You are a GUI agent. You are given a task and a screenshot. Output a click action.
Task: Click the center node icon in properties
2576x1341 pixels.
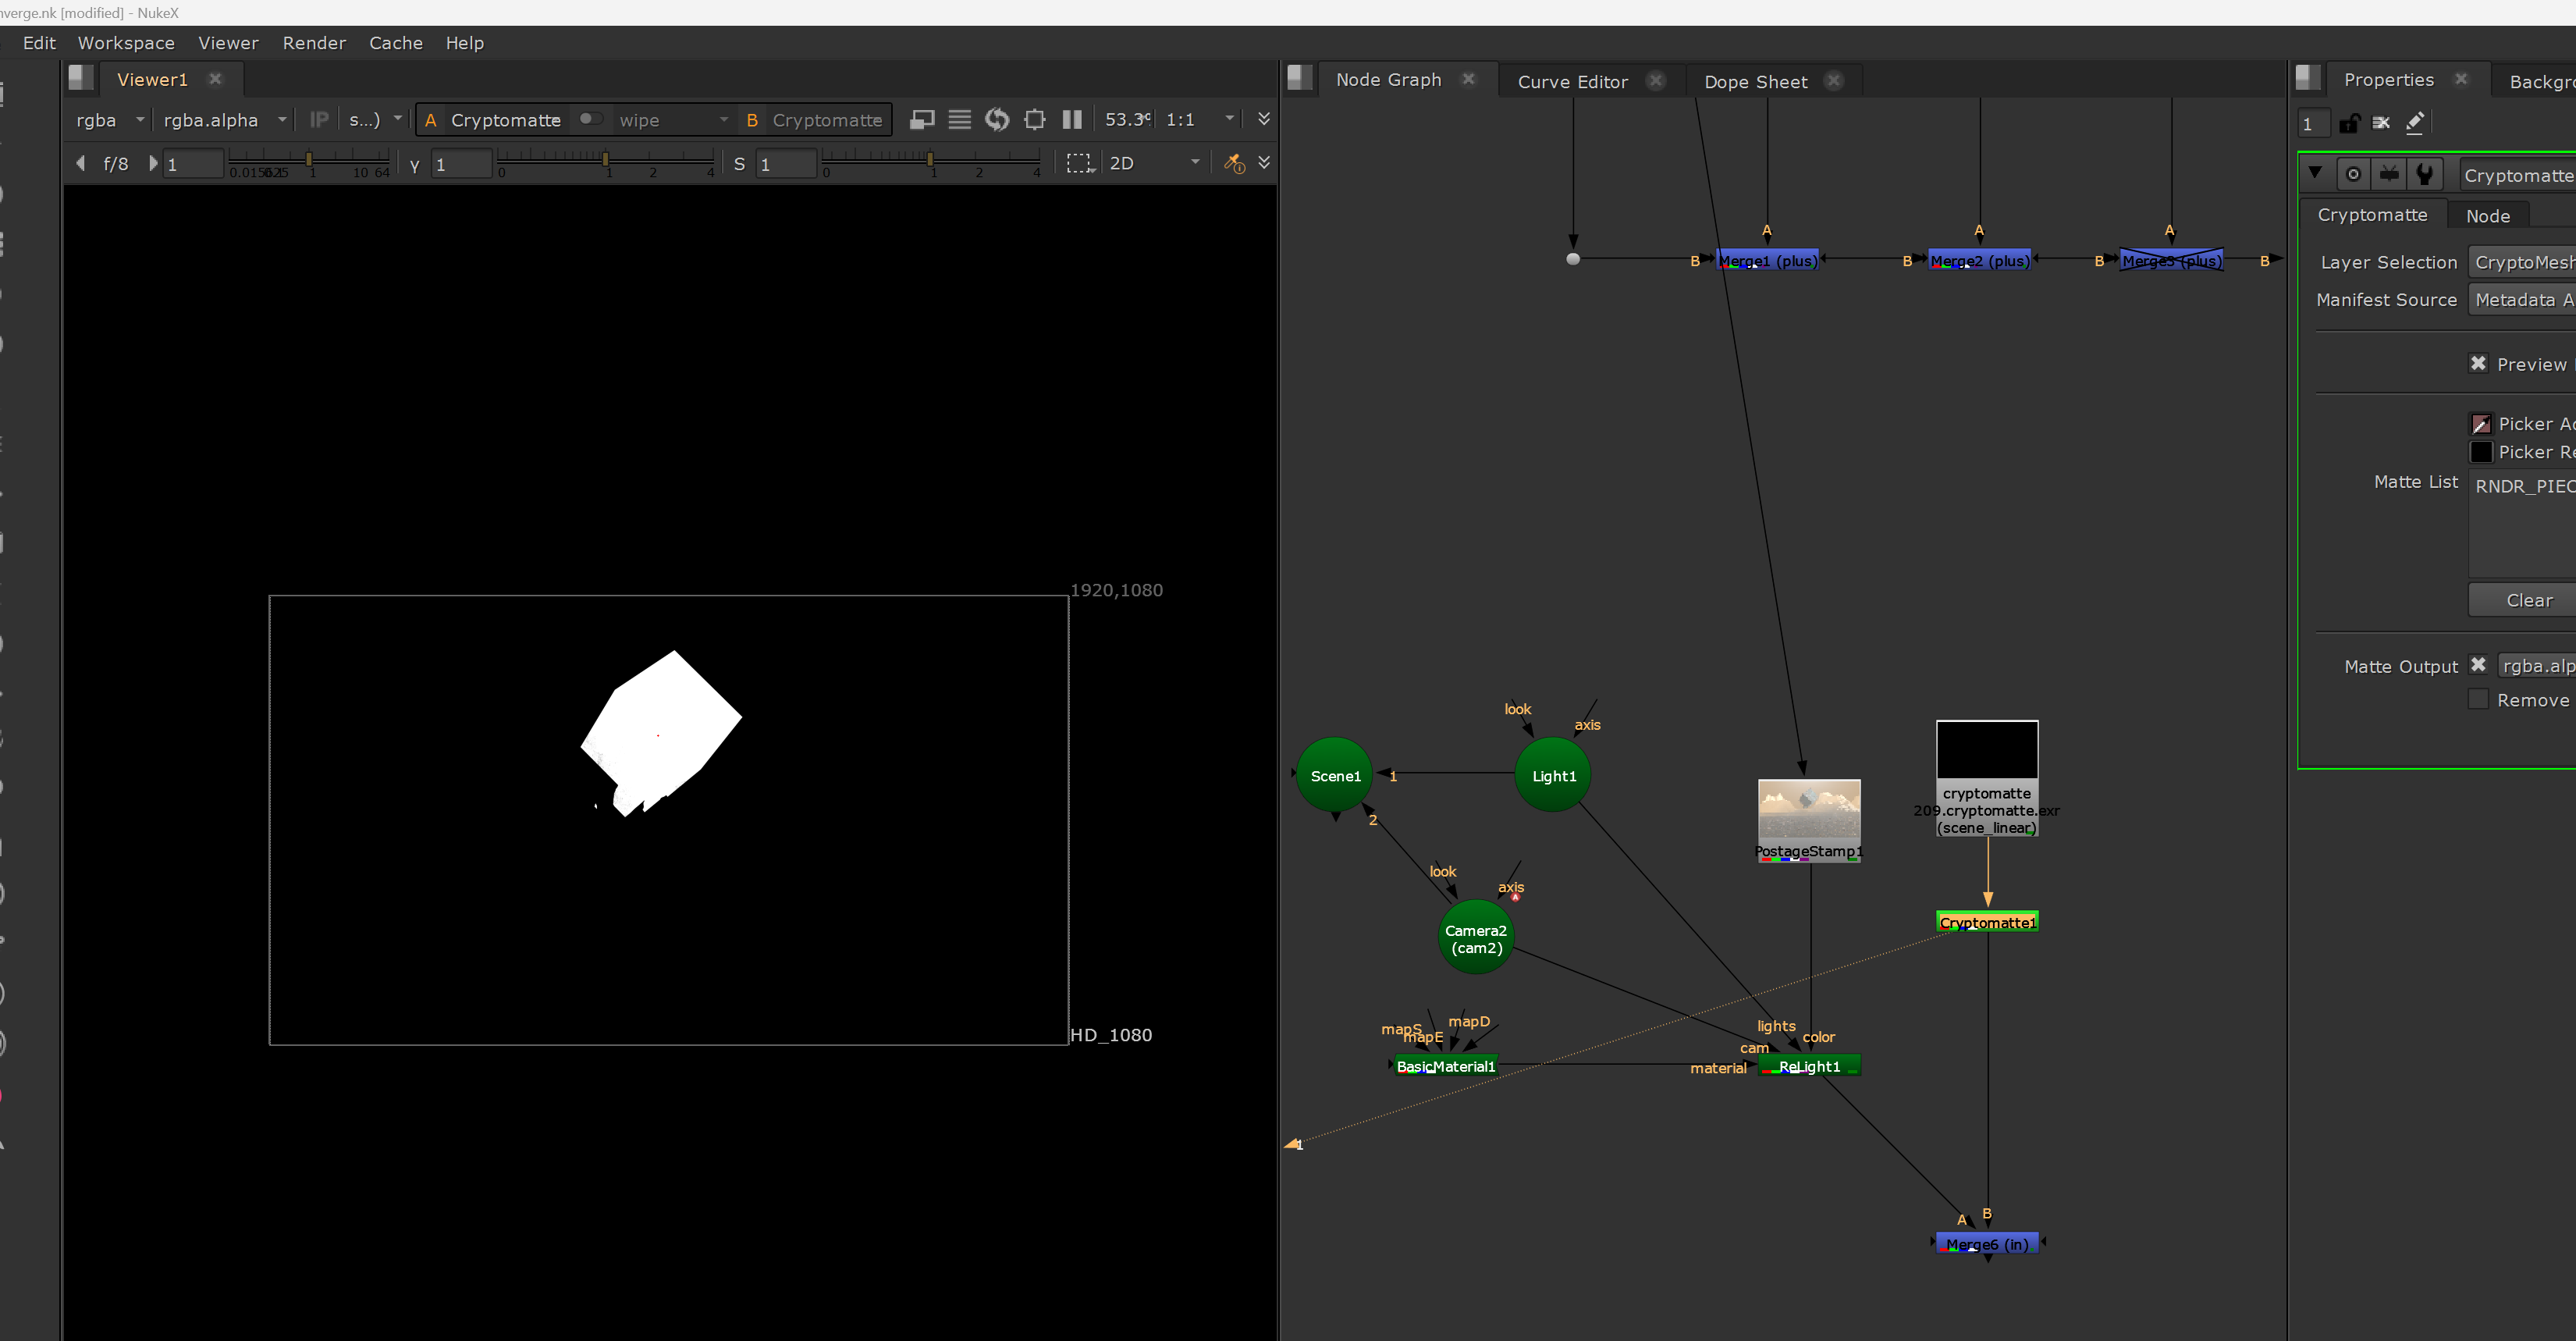2354,175
